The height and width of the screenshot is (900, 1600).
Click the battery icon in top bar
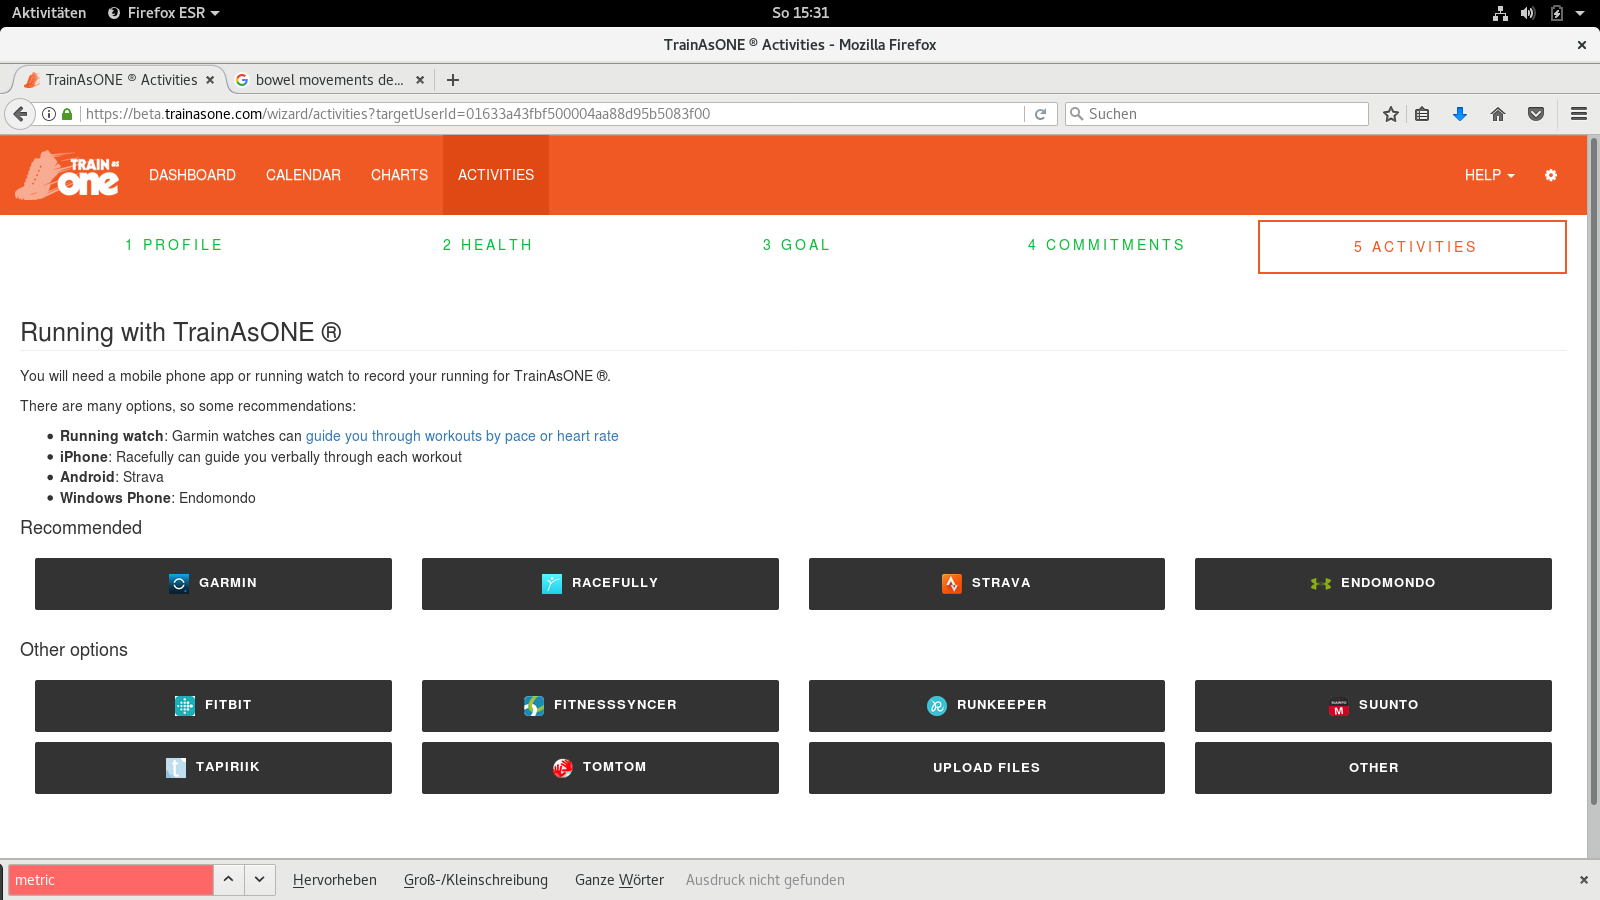point(1556,13)
